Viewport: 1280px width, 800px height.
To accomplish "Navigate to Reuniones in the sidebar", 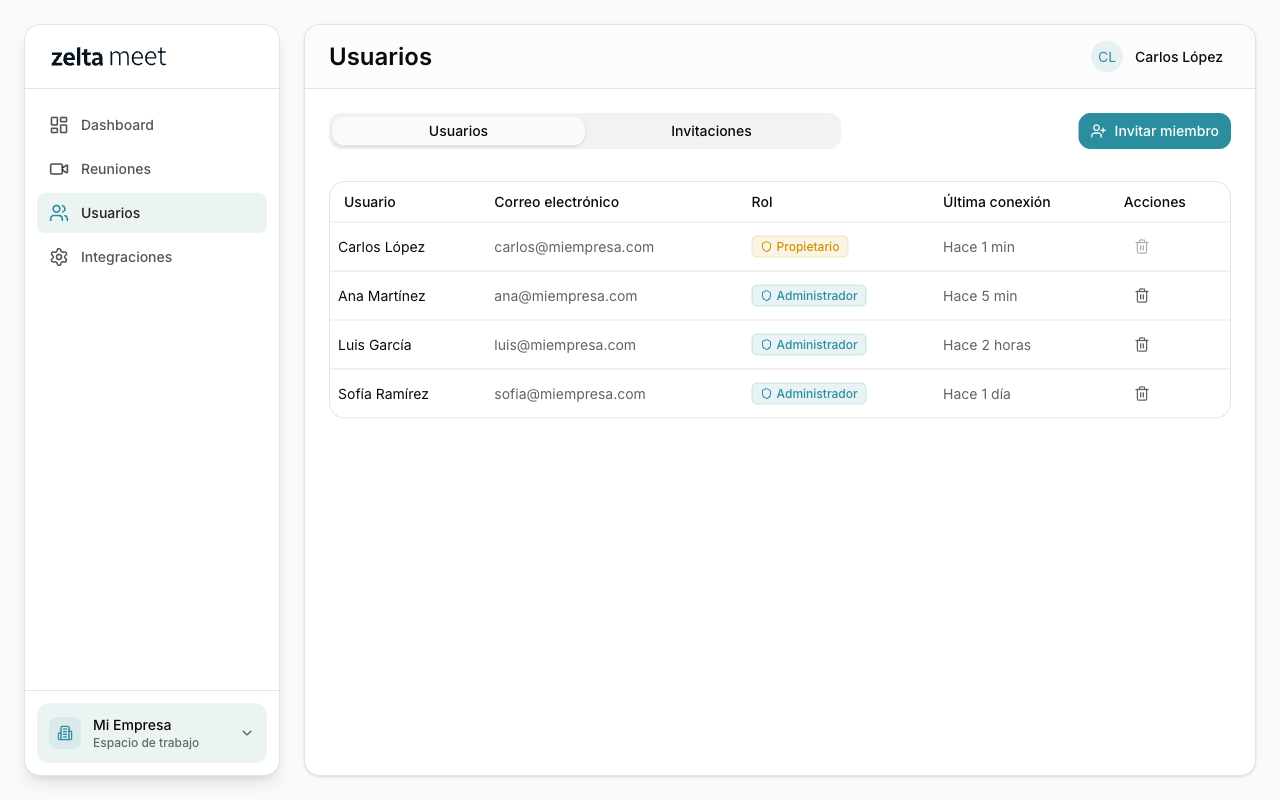I will (117, 169).
